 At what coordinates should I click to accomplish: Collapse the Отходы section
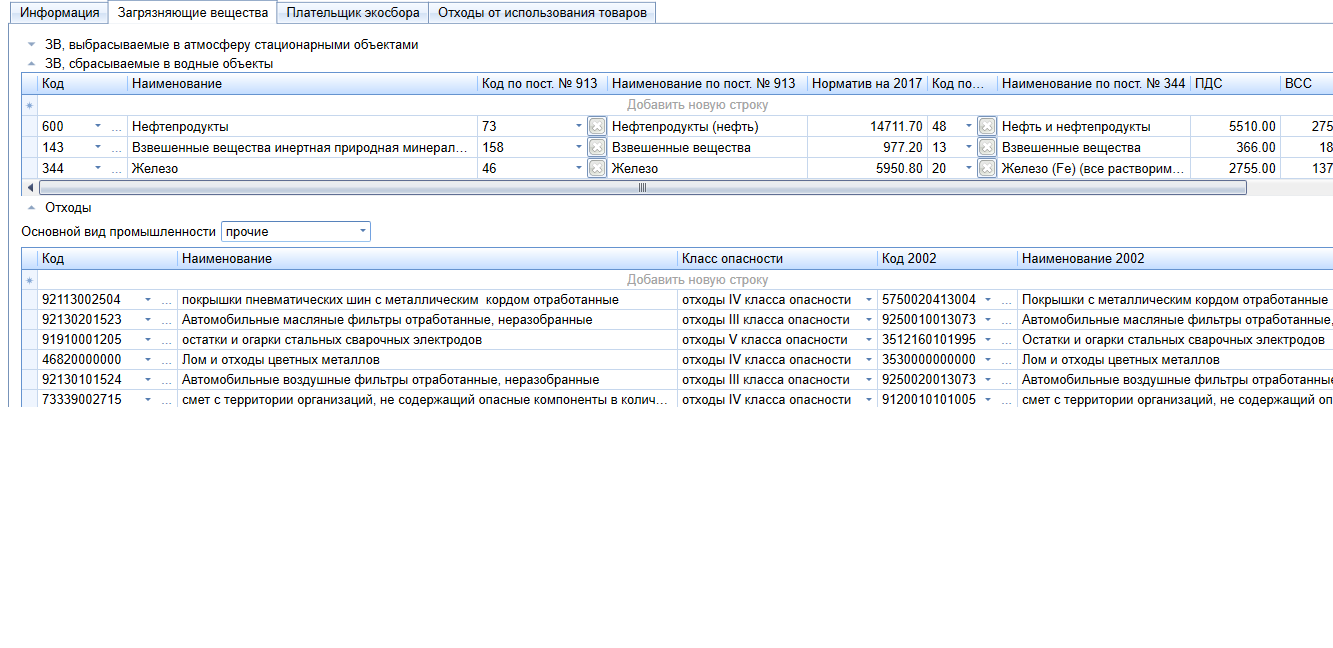[x=30, y=208]
